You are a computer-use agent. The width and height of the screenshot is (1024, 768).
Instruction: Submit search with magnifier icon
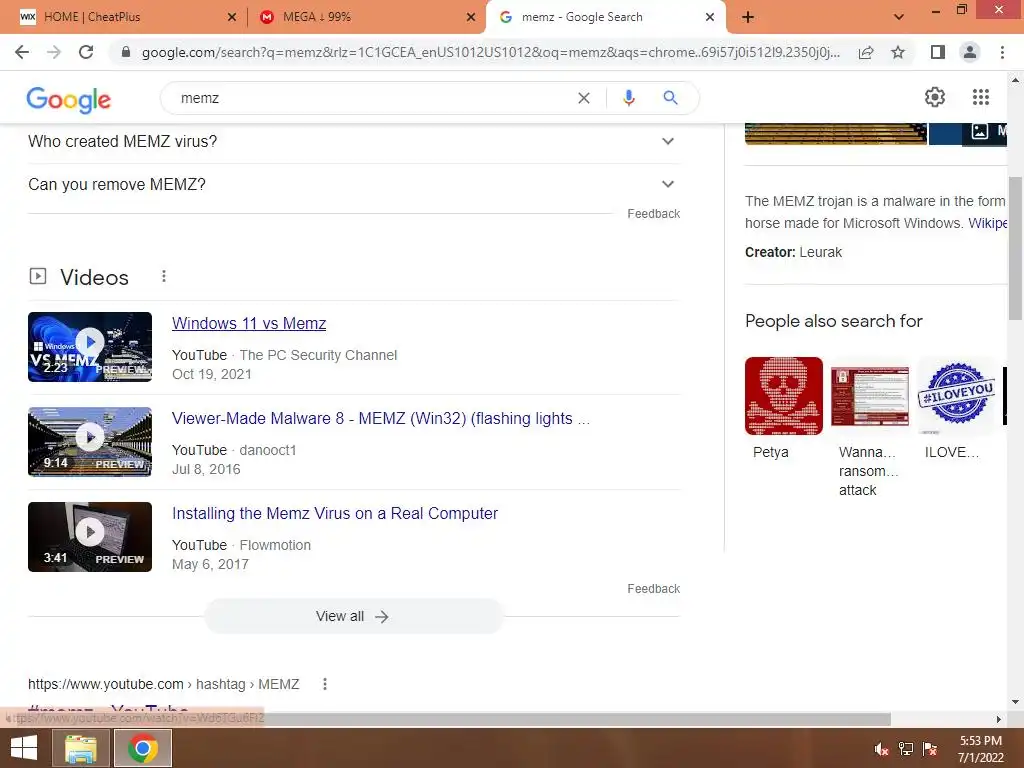pos(670,98)
